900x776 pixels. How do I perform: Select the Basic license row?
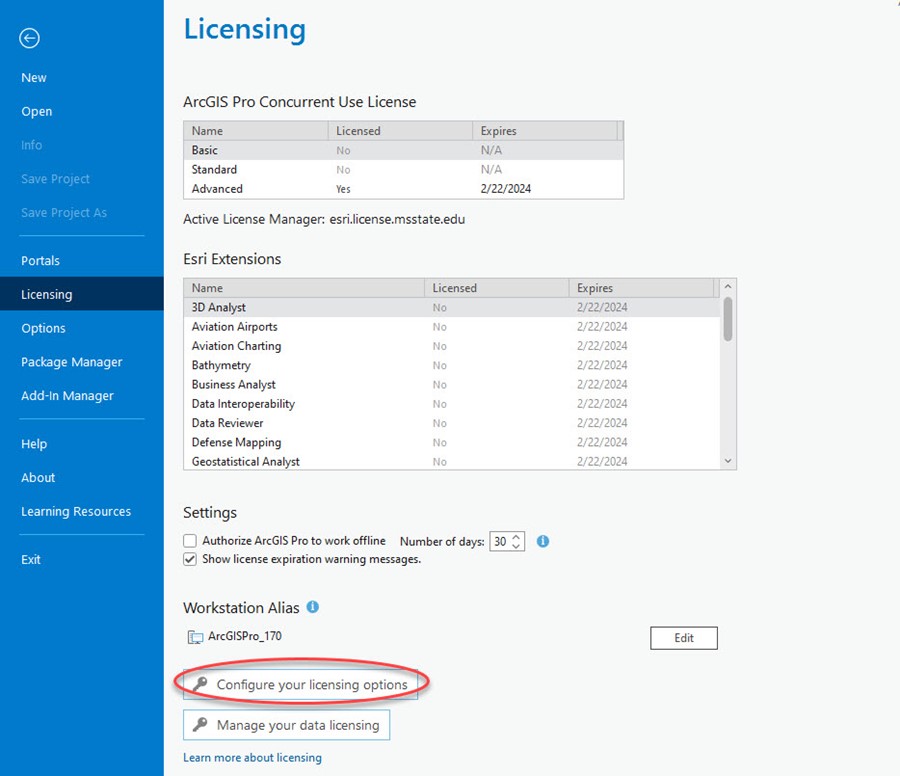pos(404,150)
